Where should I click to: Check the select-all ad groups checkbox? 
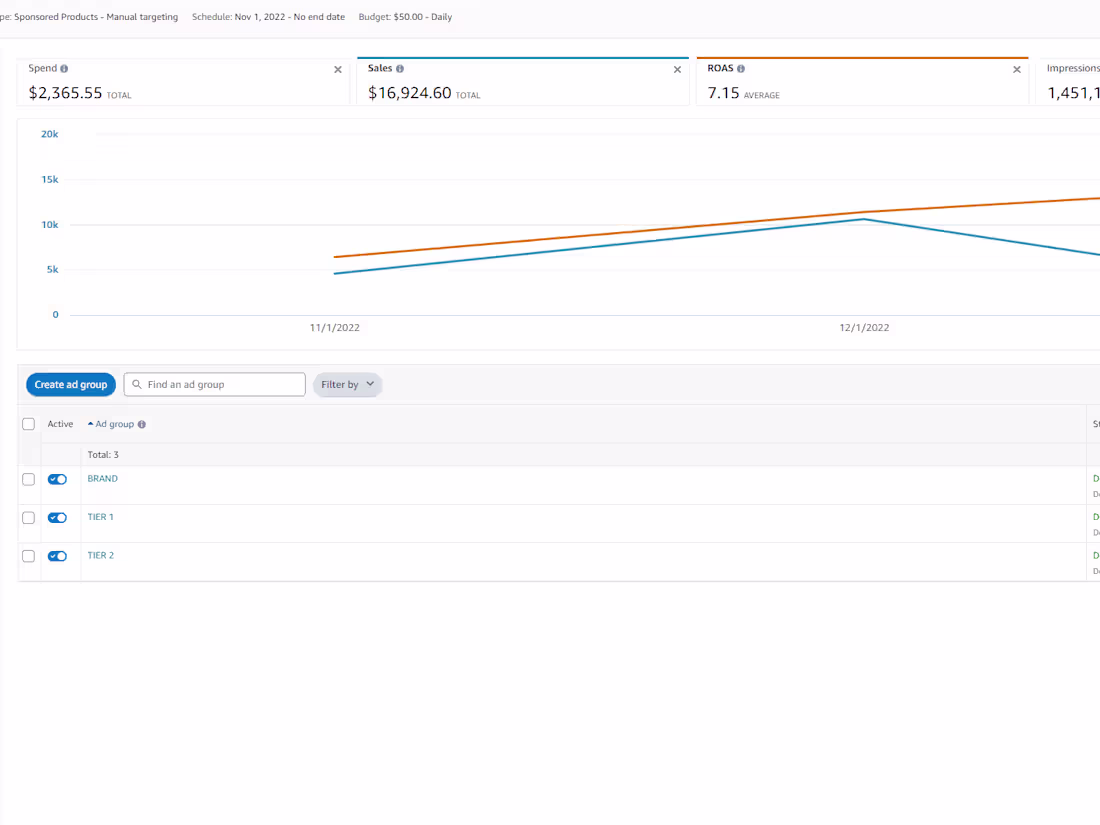point(28,423)
